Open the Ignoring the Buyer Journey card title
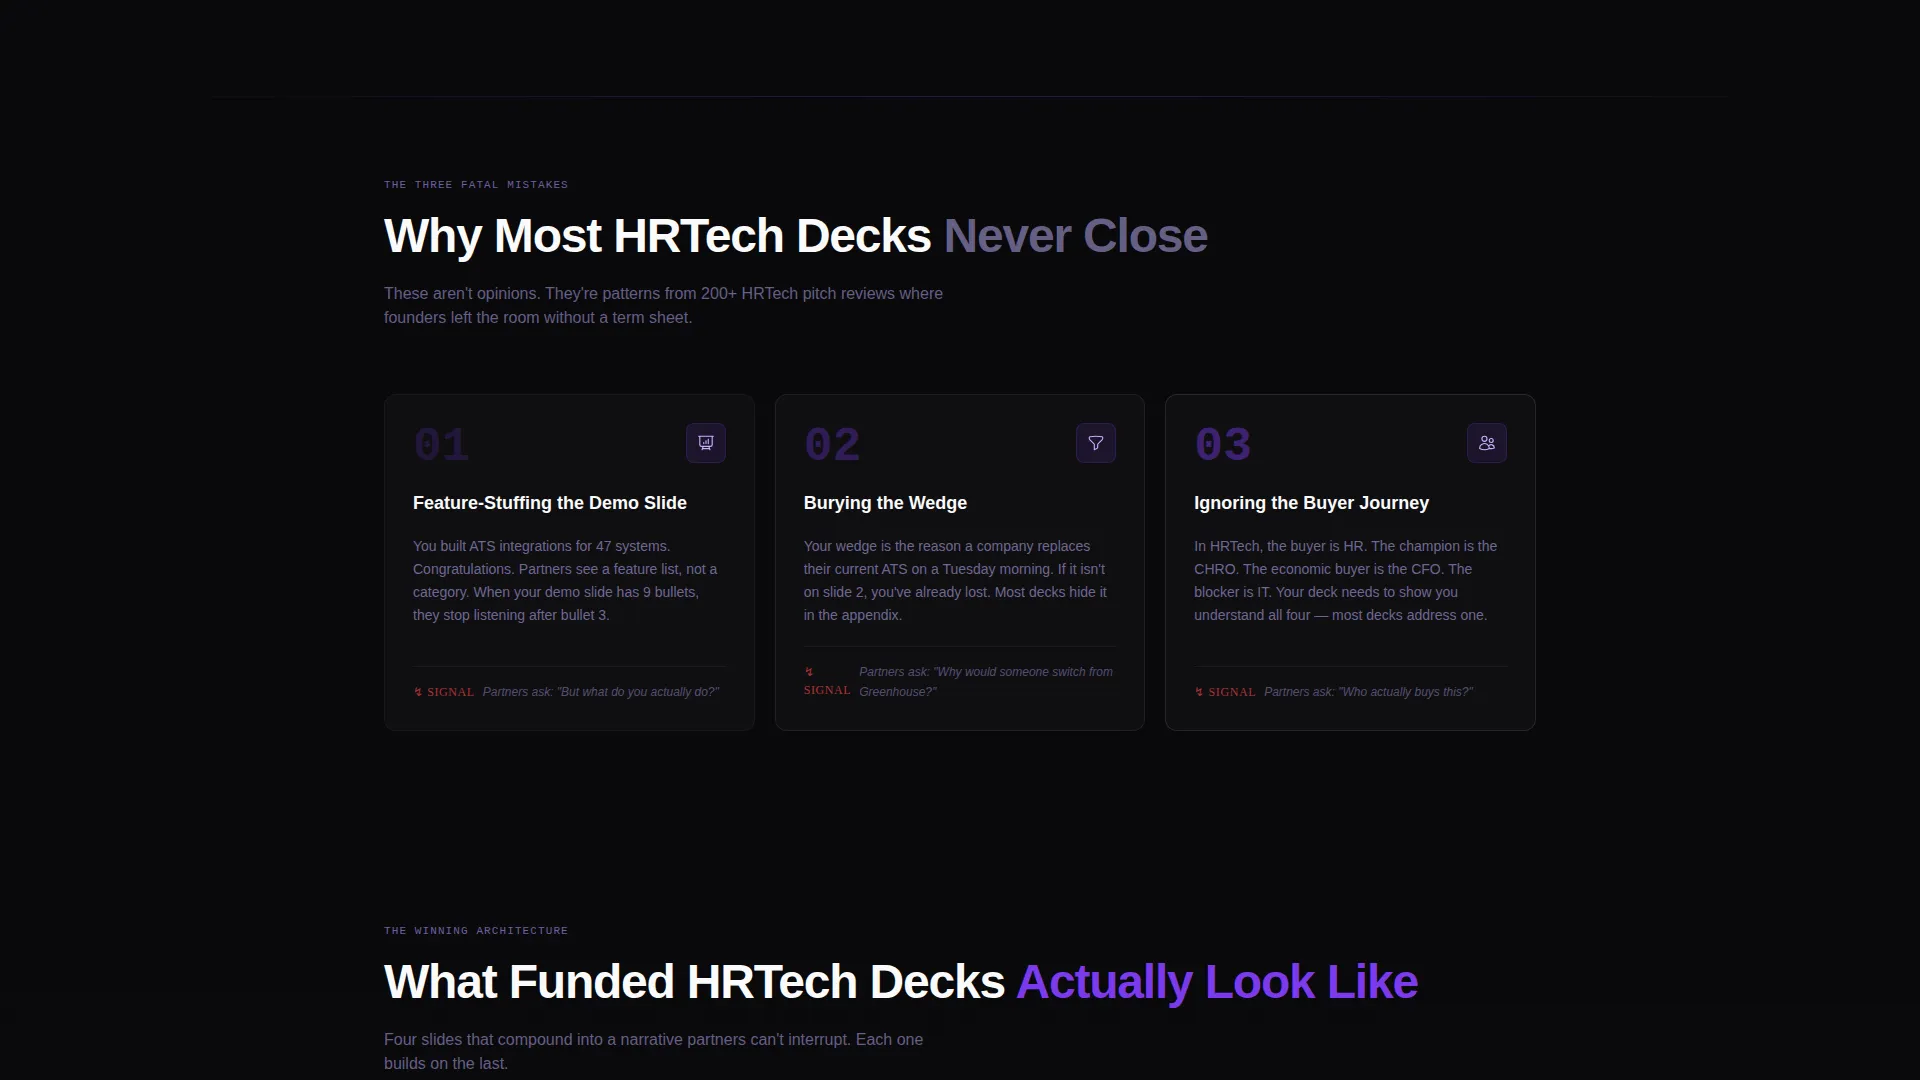The width and height of the screenshot is (1920, 1080). [1311, 503]
